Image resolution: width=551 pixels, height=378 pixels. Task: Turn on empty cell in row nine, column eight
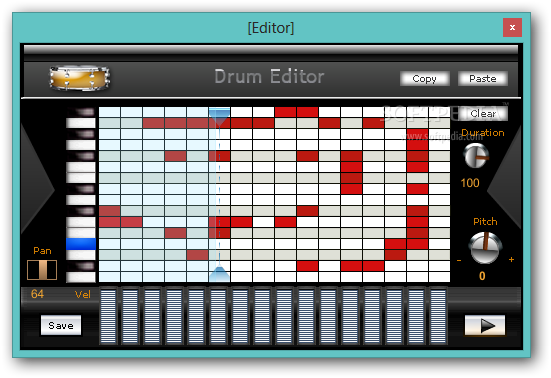(264, 200)
